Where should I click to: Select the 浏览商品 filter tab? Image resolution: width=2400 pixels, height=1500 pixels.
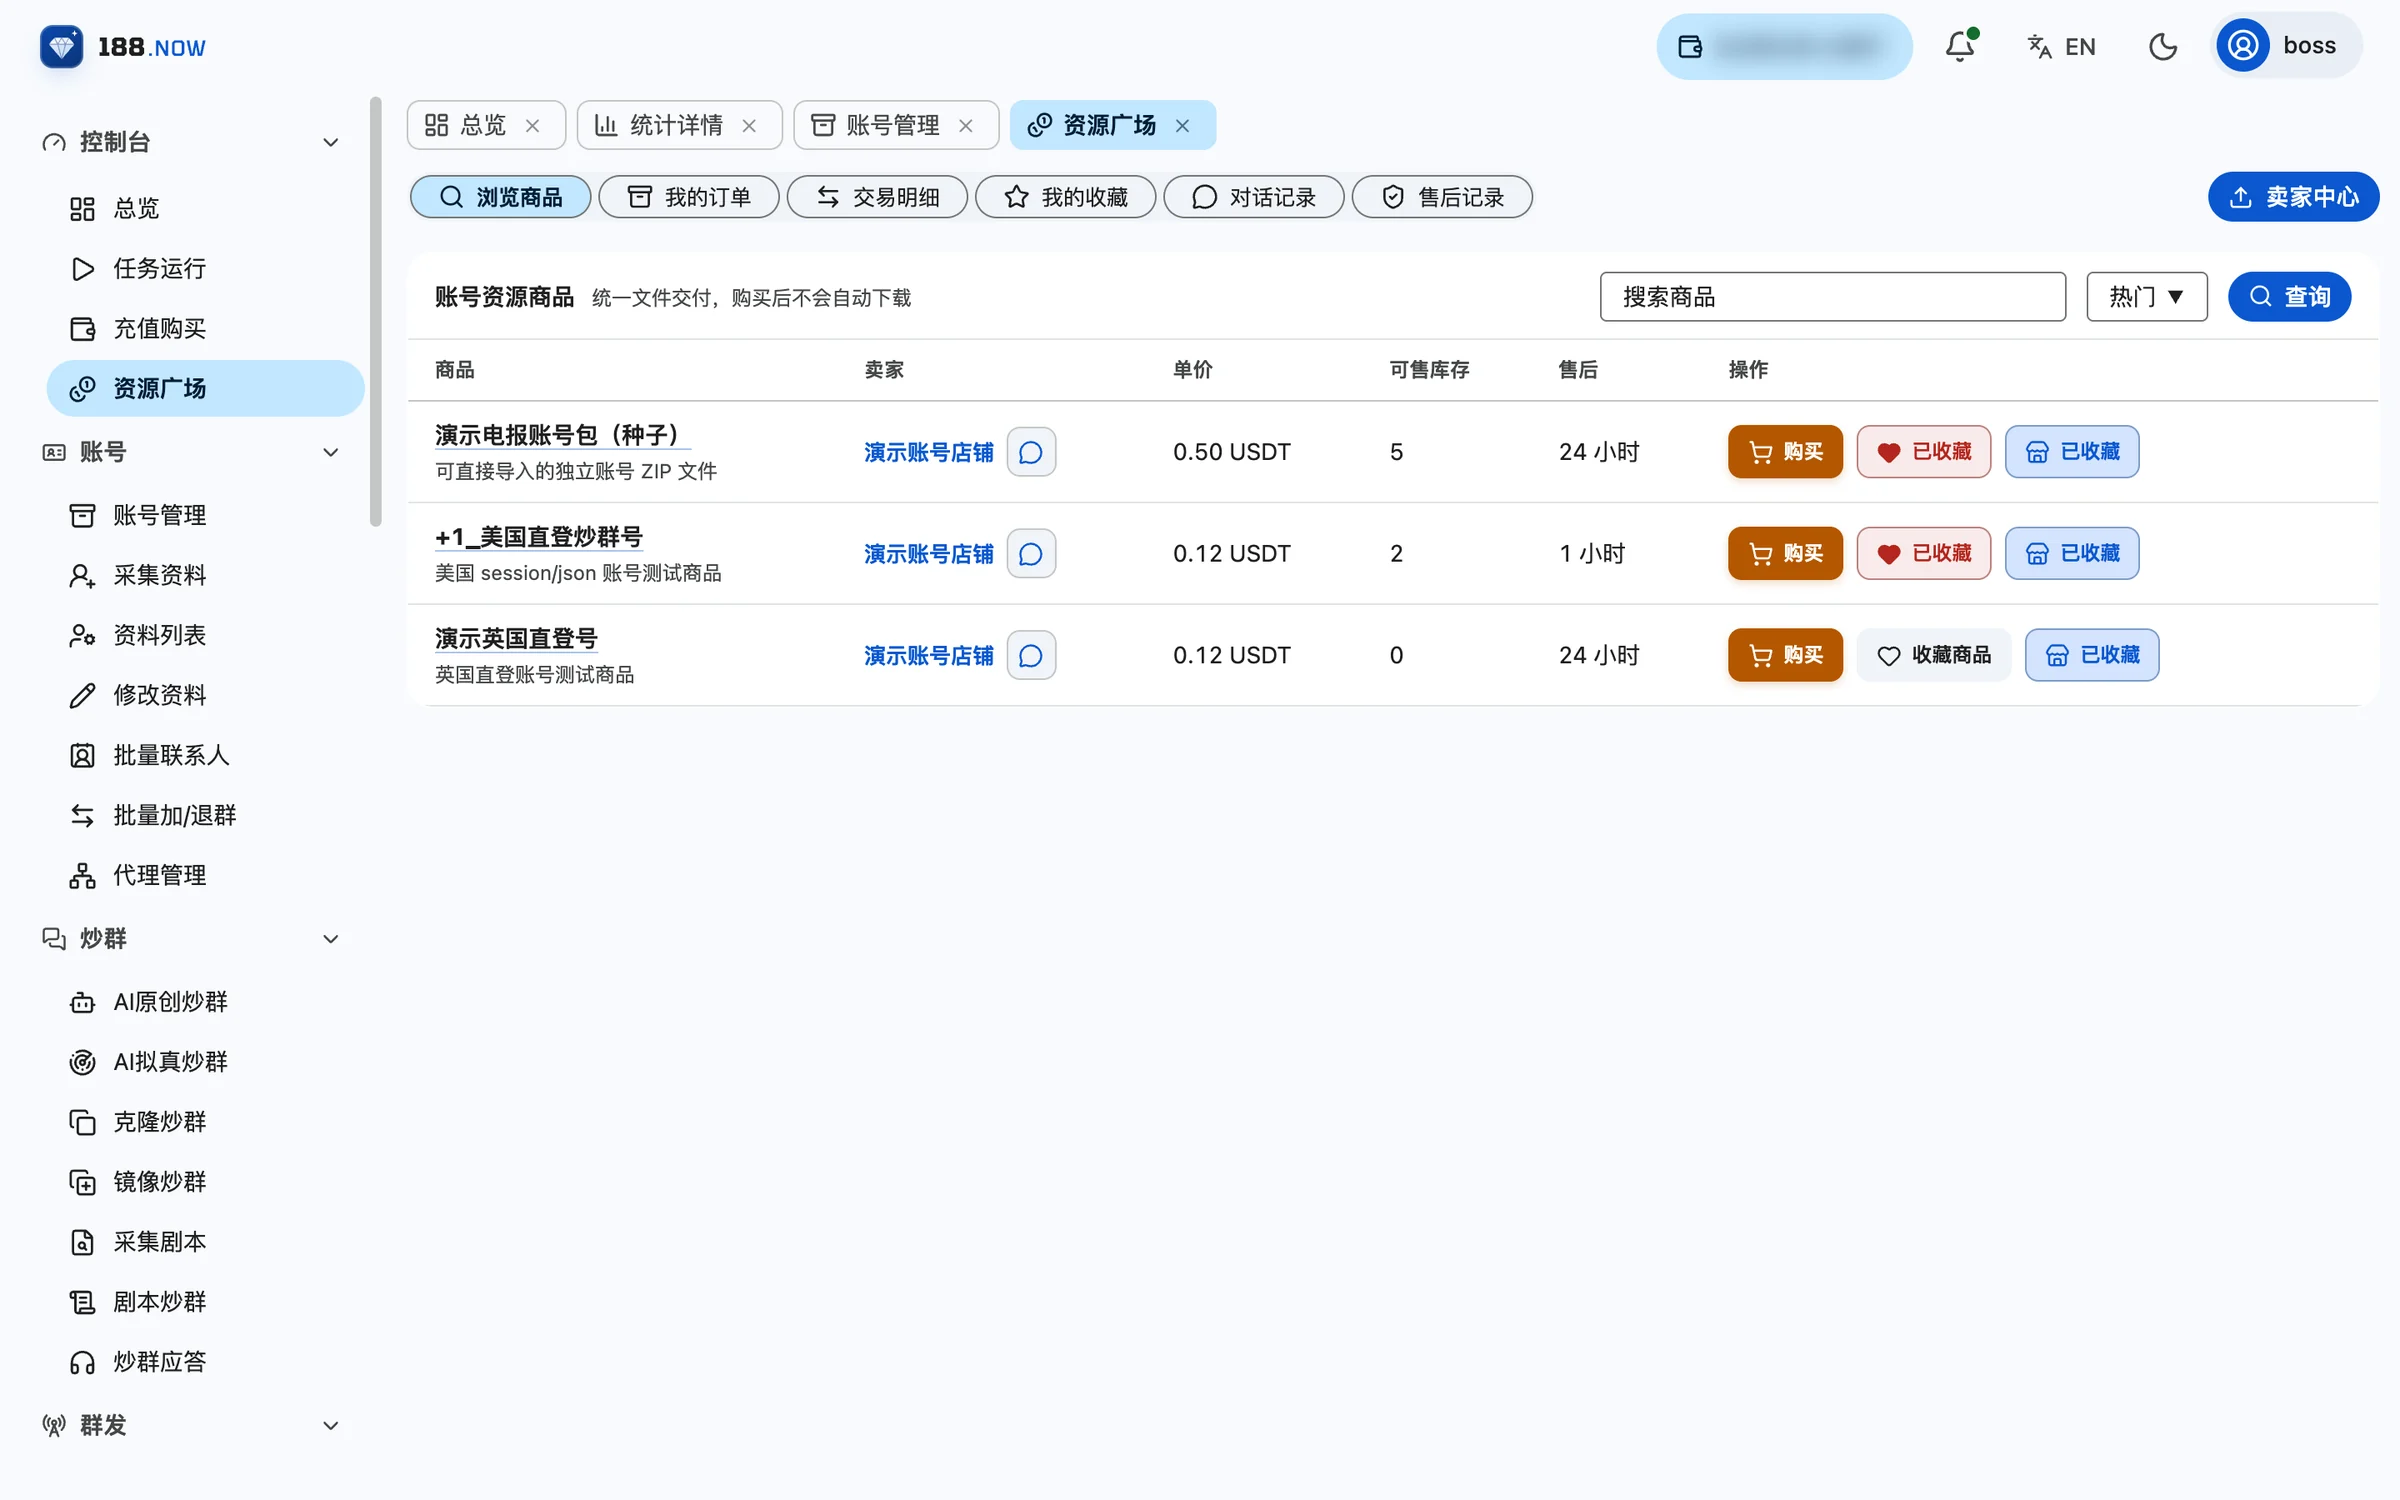tap(500, 197)
